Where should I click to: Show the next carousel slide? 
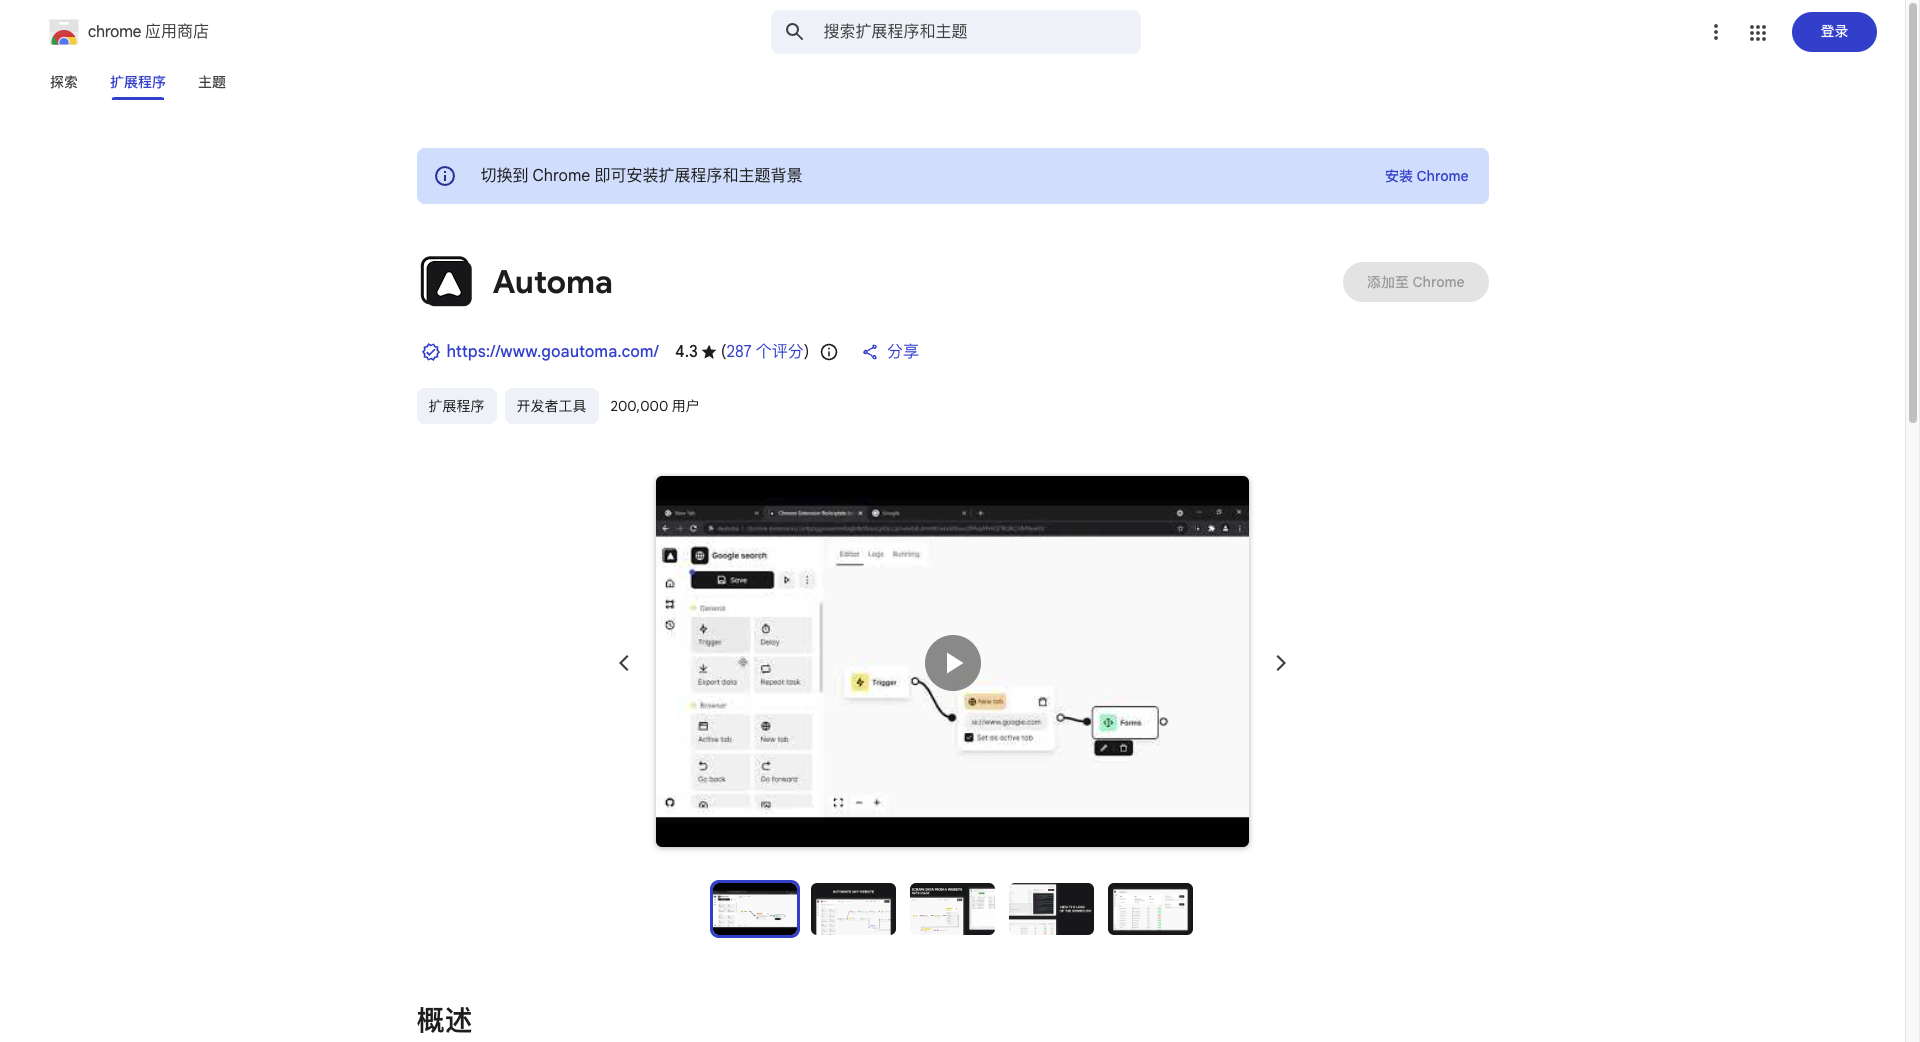coord(1281,663)
